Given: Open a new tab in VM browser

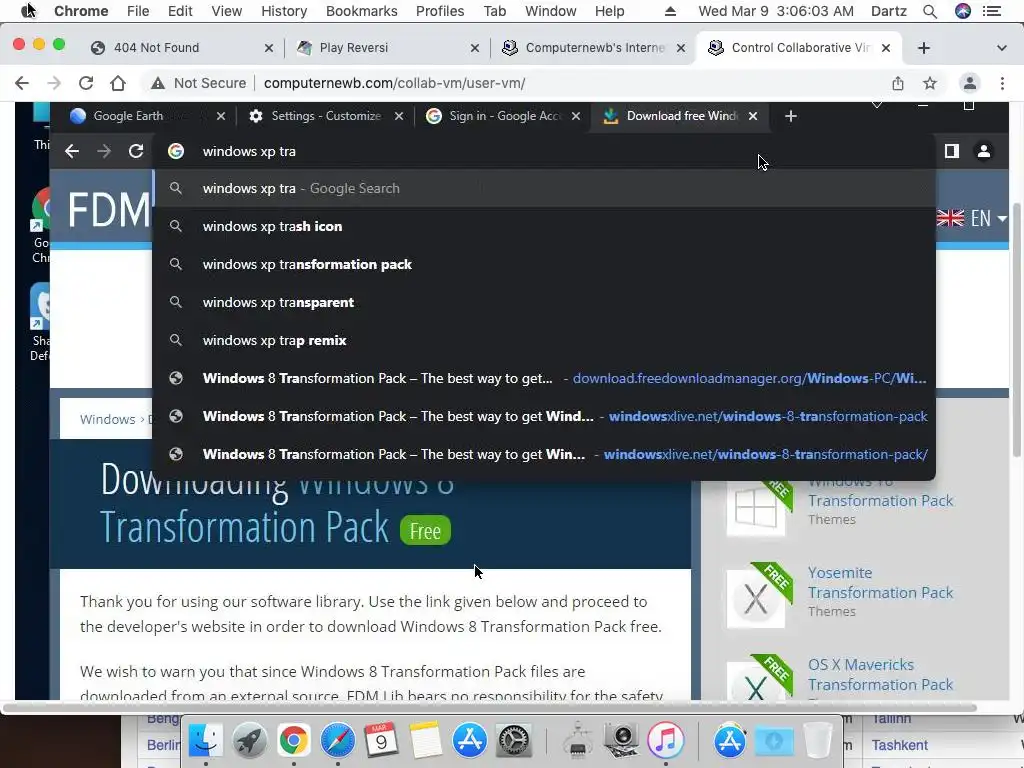Looking at the screenshot, I should [791, 116].
